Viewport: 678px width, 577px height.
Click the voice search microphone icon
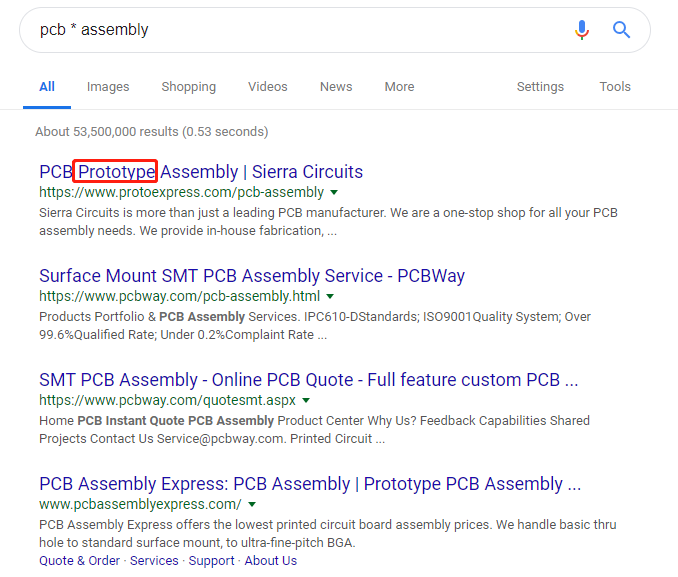tap(582, 30)
